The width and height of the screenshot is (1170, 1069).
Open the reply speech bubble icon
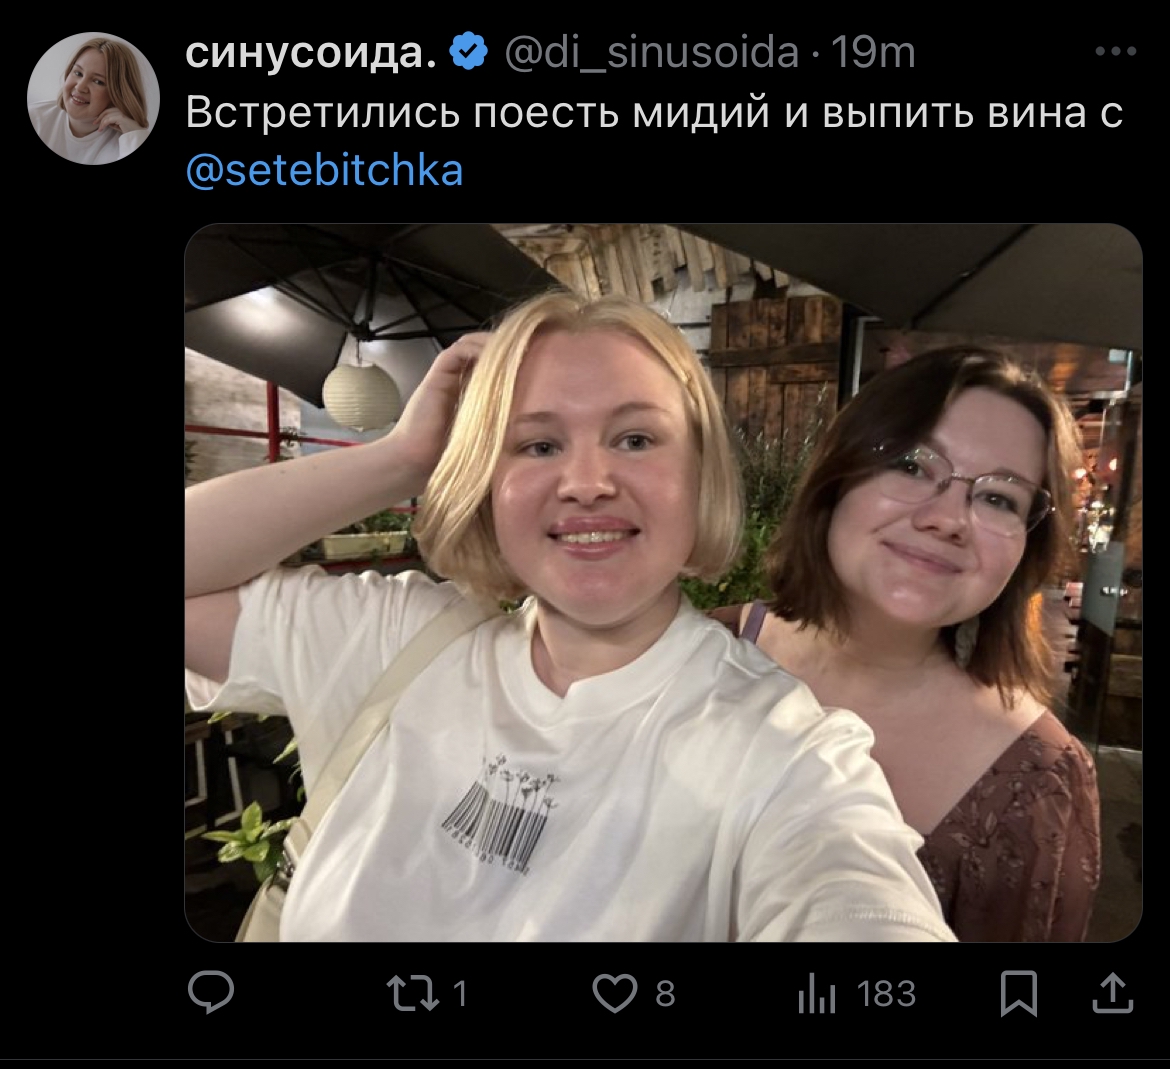coord(211,992)
